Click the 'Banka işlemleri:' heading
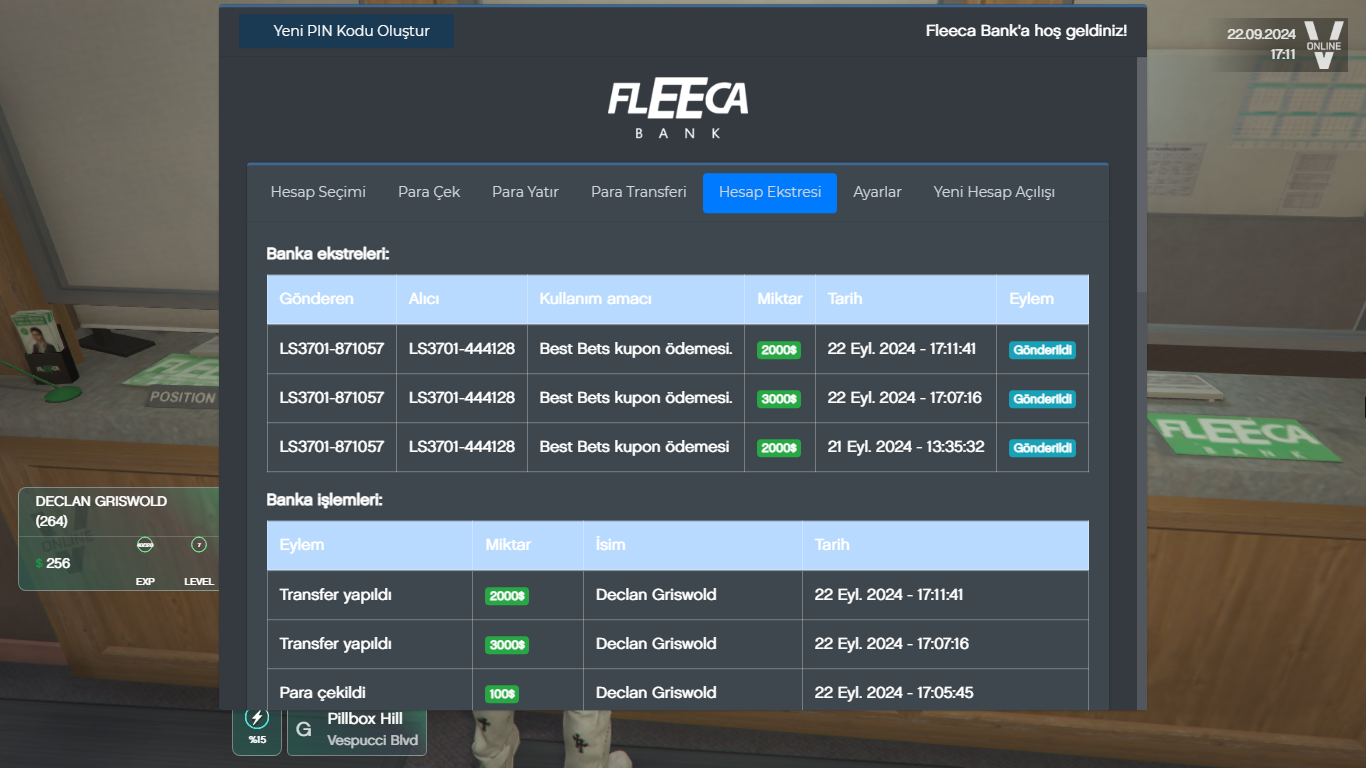Screen dimensions: 1366x768 [x=325, y=500]
